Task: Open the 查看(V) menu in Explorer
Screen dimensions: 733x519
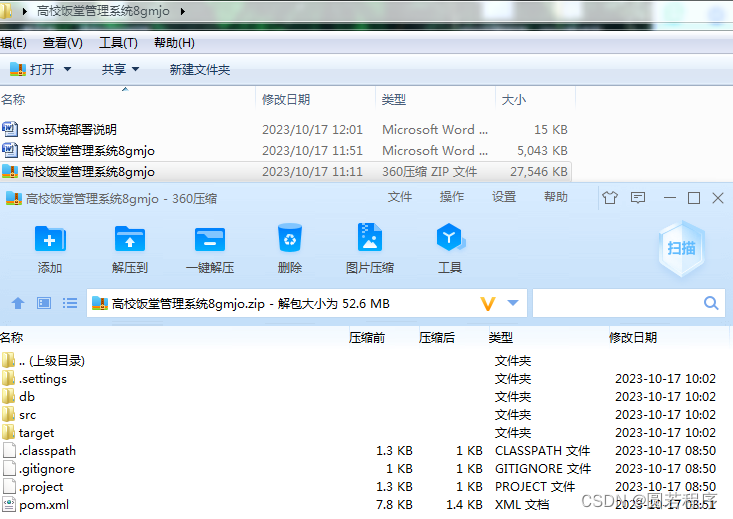Action: 63,43
